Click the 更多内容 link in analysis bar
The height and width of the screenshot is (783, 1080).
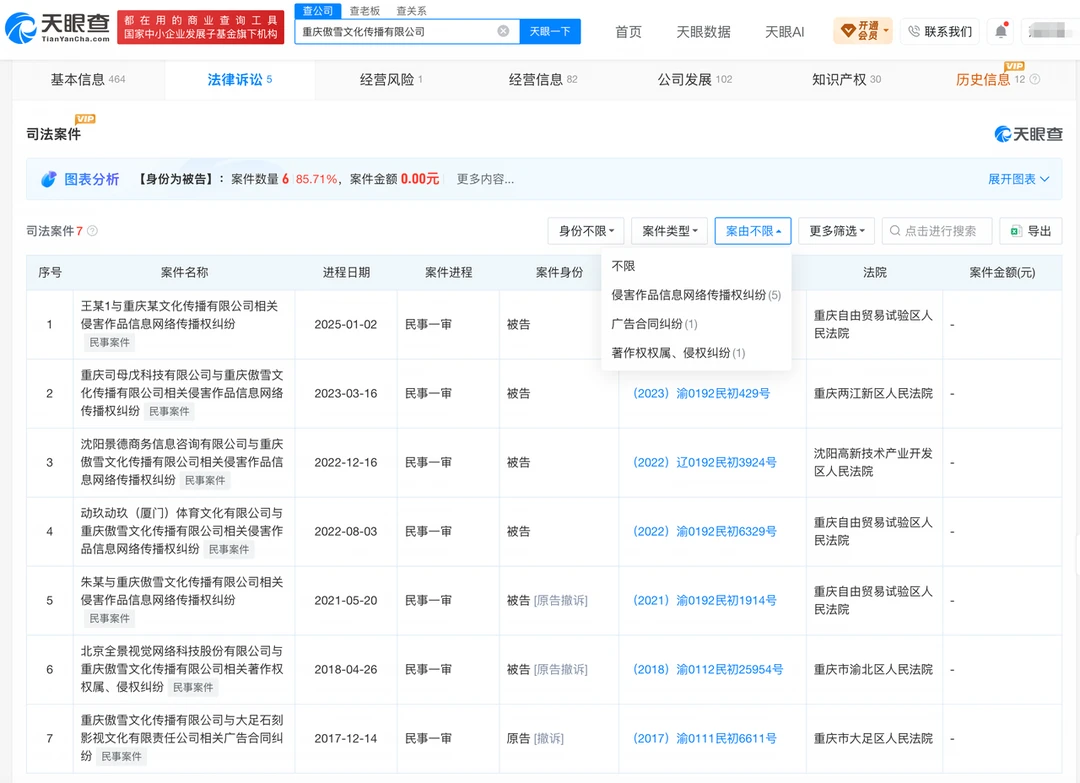[x=485, y=179]
